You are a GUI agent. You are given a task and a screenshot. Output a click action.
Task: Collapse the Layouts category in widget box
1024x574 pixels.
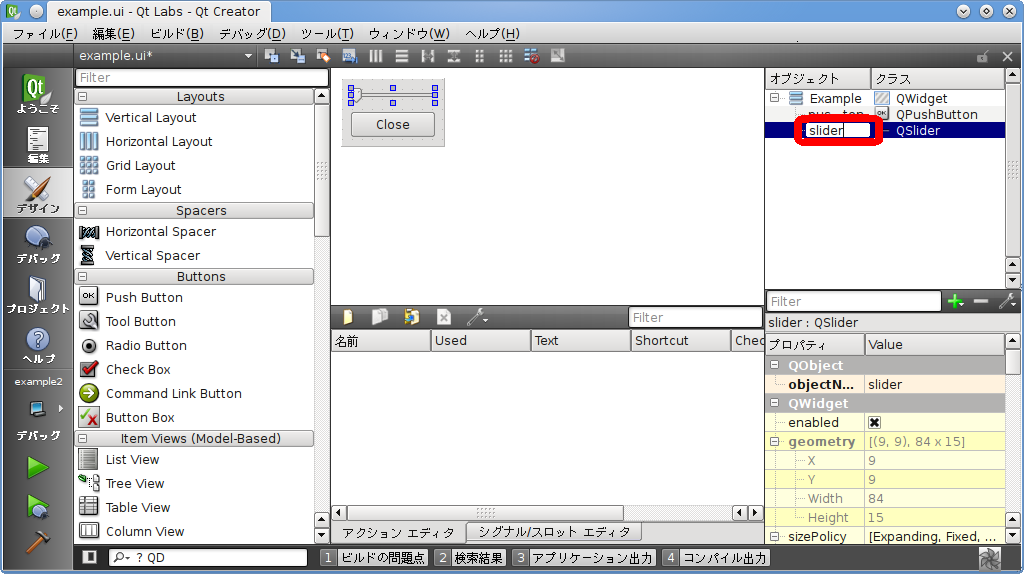(82, 97)
